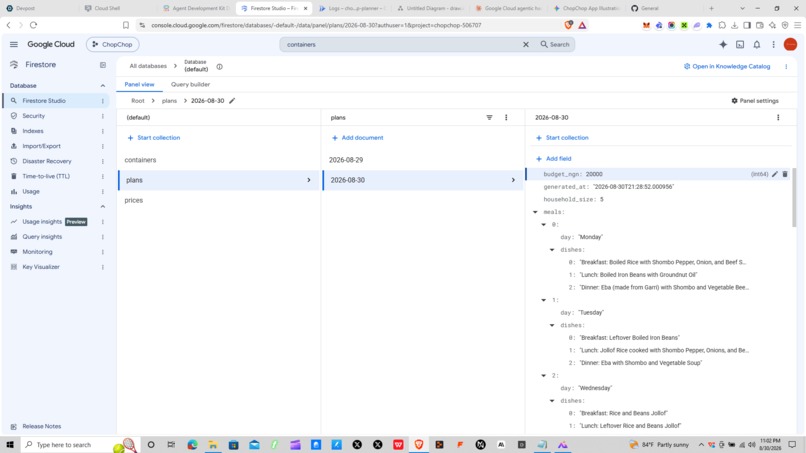Filter the plans collection documents
This screenshot has width=806, height=453.
(489, 118)
